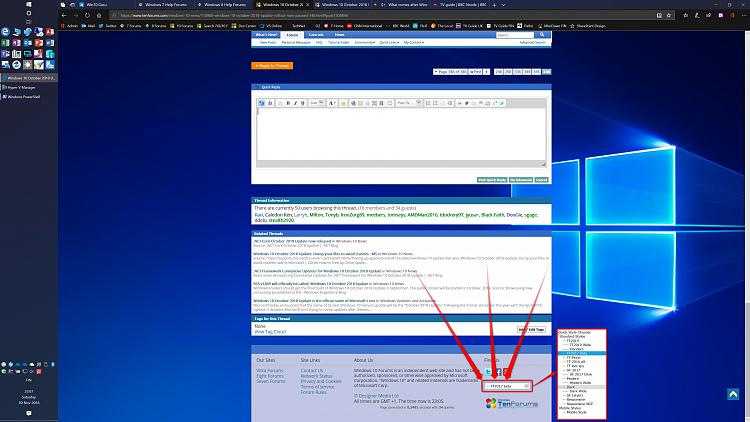Click the Go Advanced button
750x422 pixels.
pyautogui.click(x=521, y=180)
